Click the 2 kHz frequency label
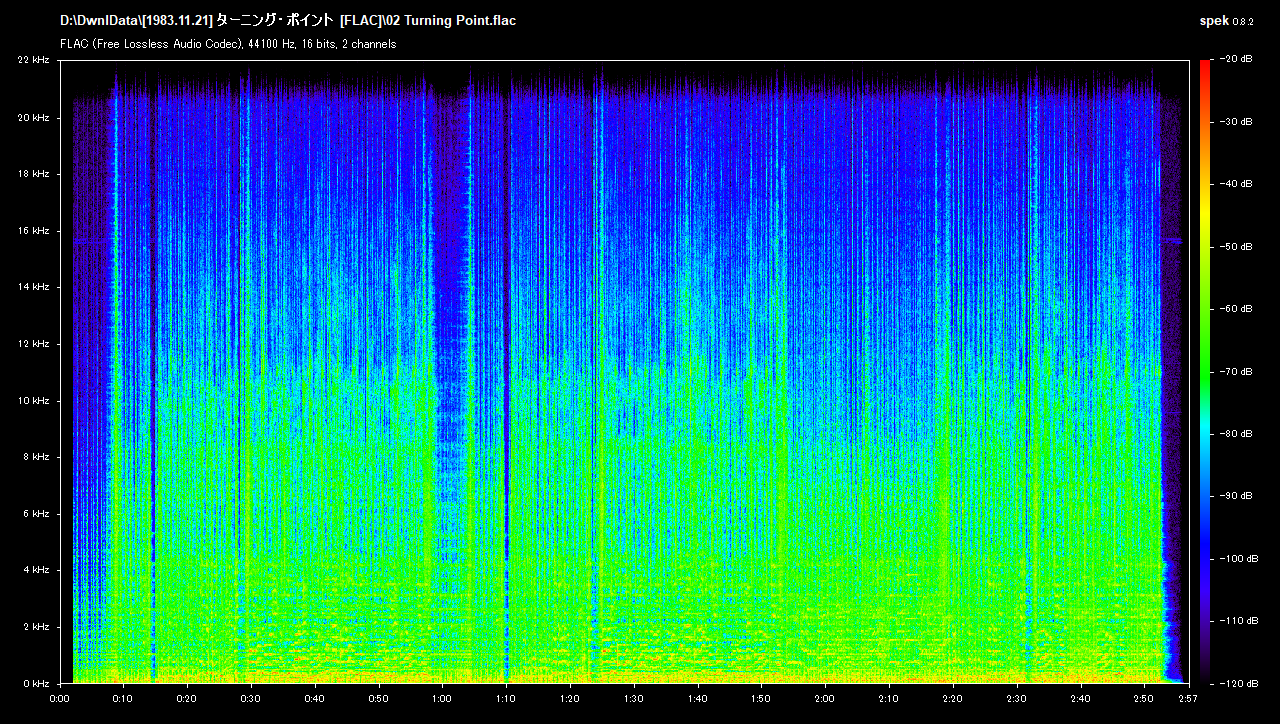The width and height of the screenshot is (1280, 724). click(x=36, y=627)
